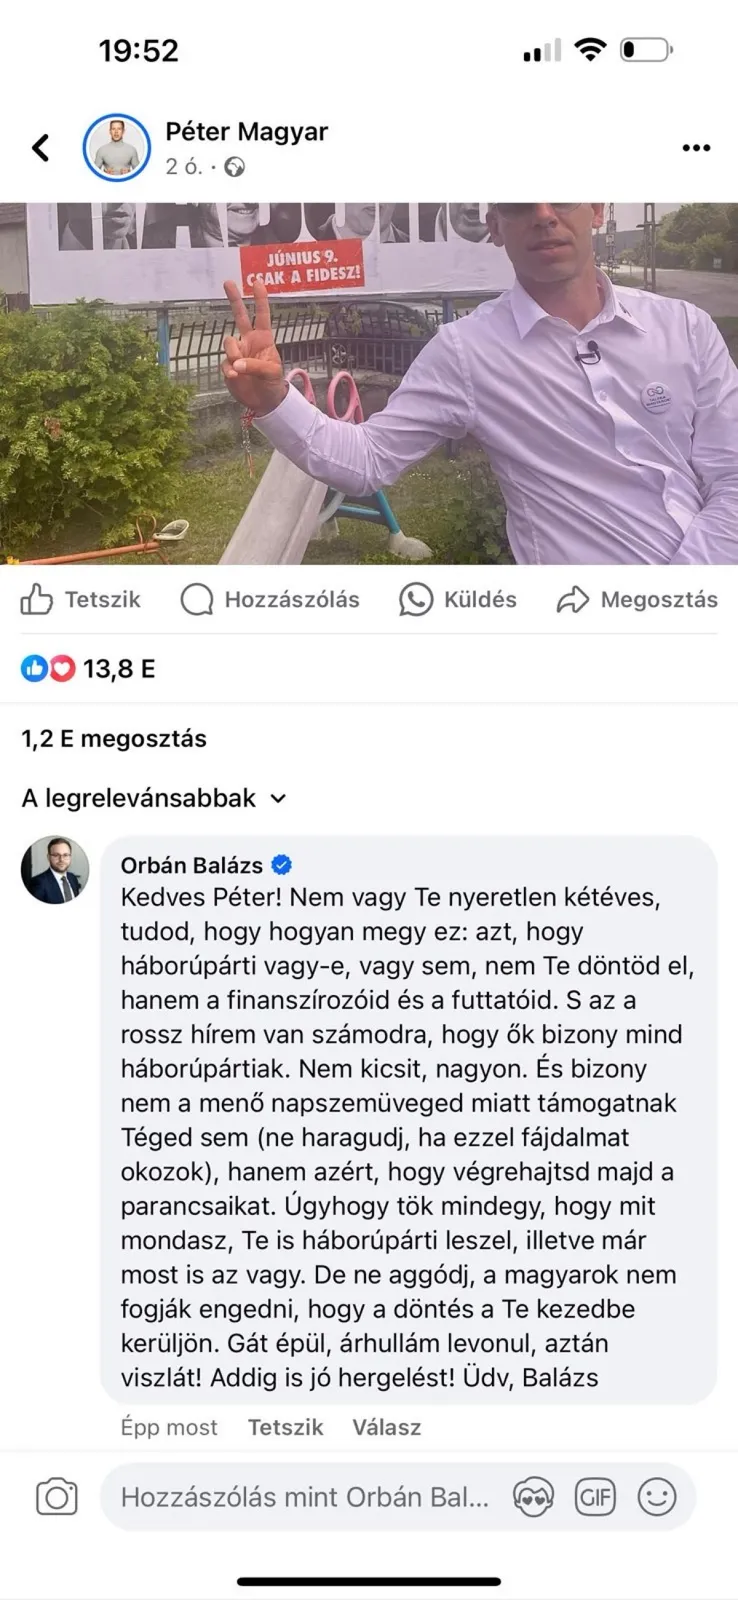
Task: Open the emoji smiley picker
Action: [x=657, y=1497]
